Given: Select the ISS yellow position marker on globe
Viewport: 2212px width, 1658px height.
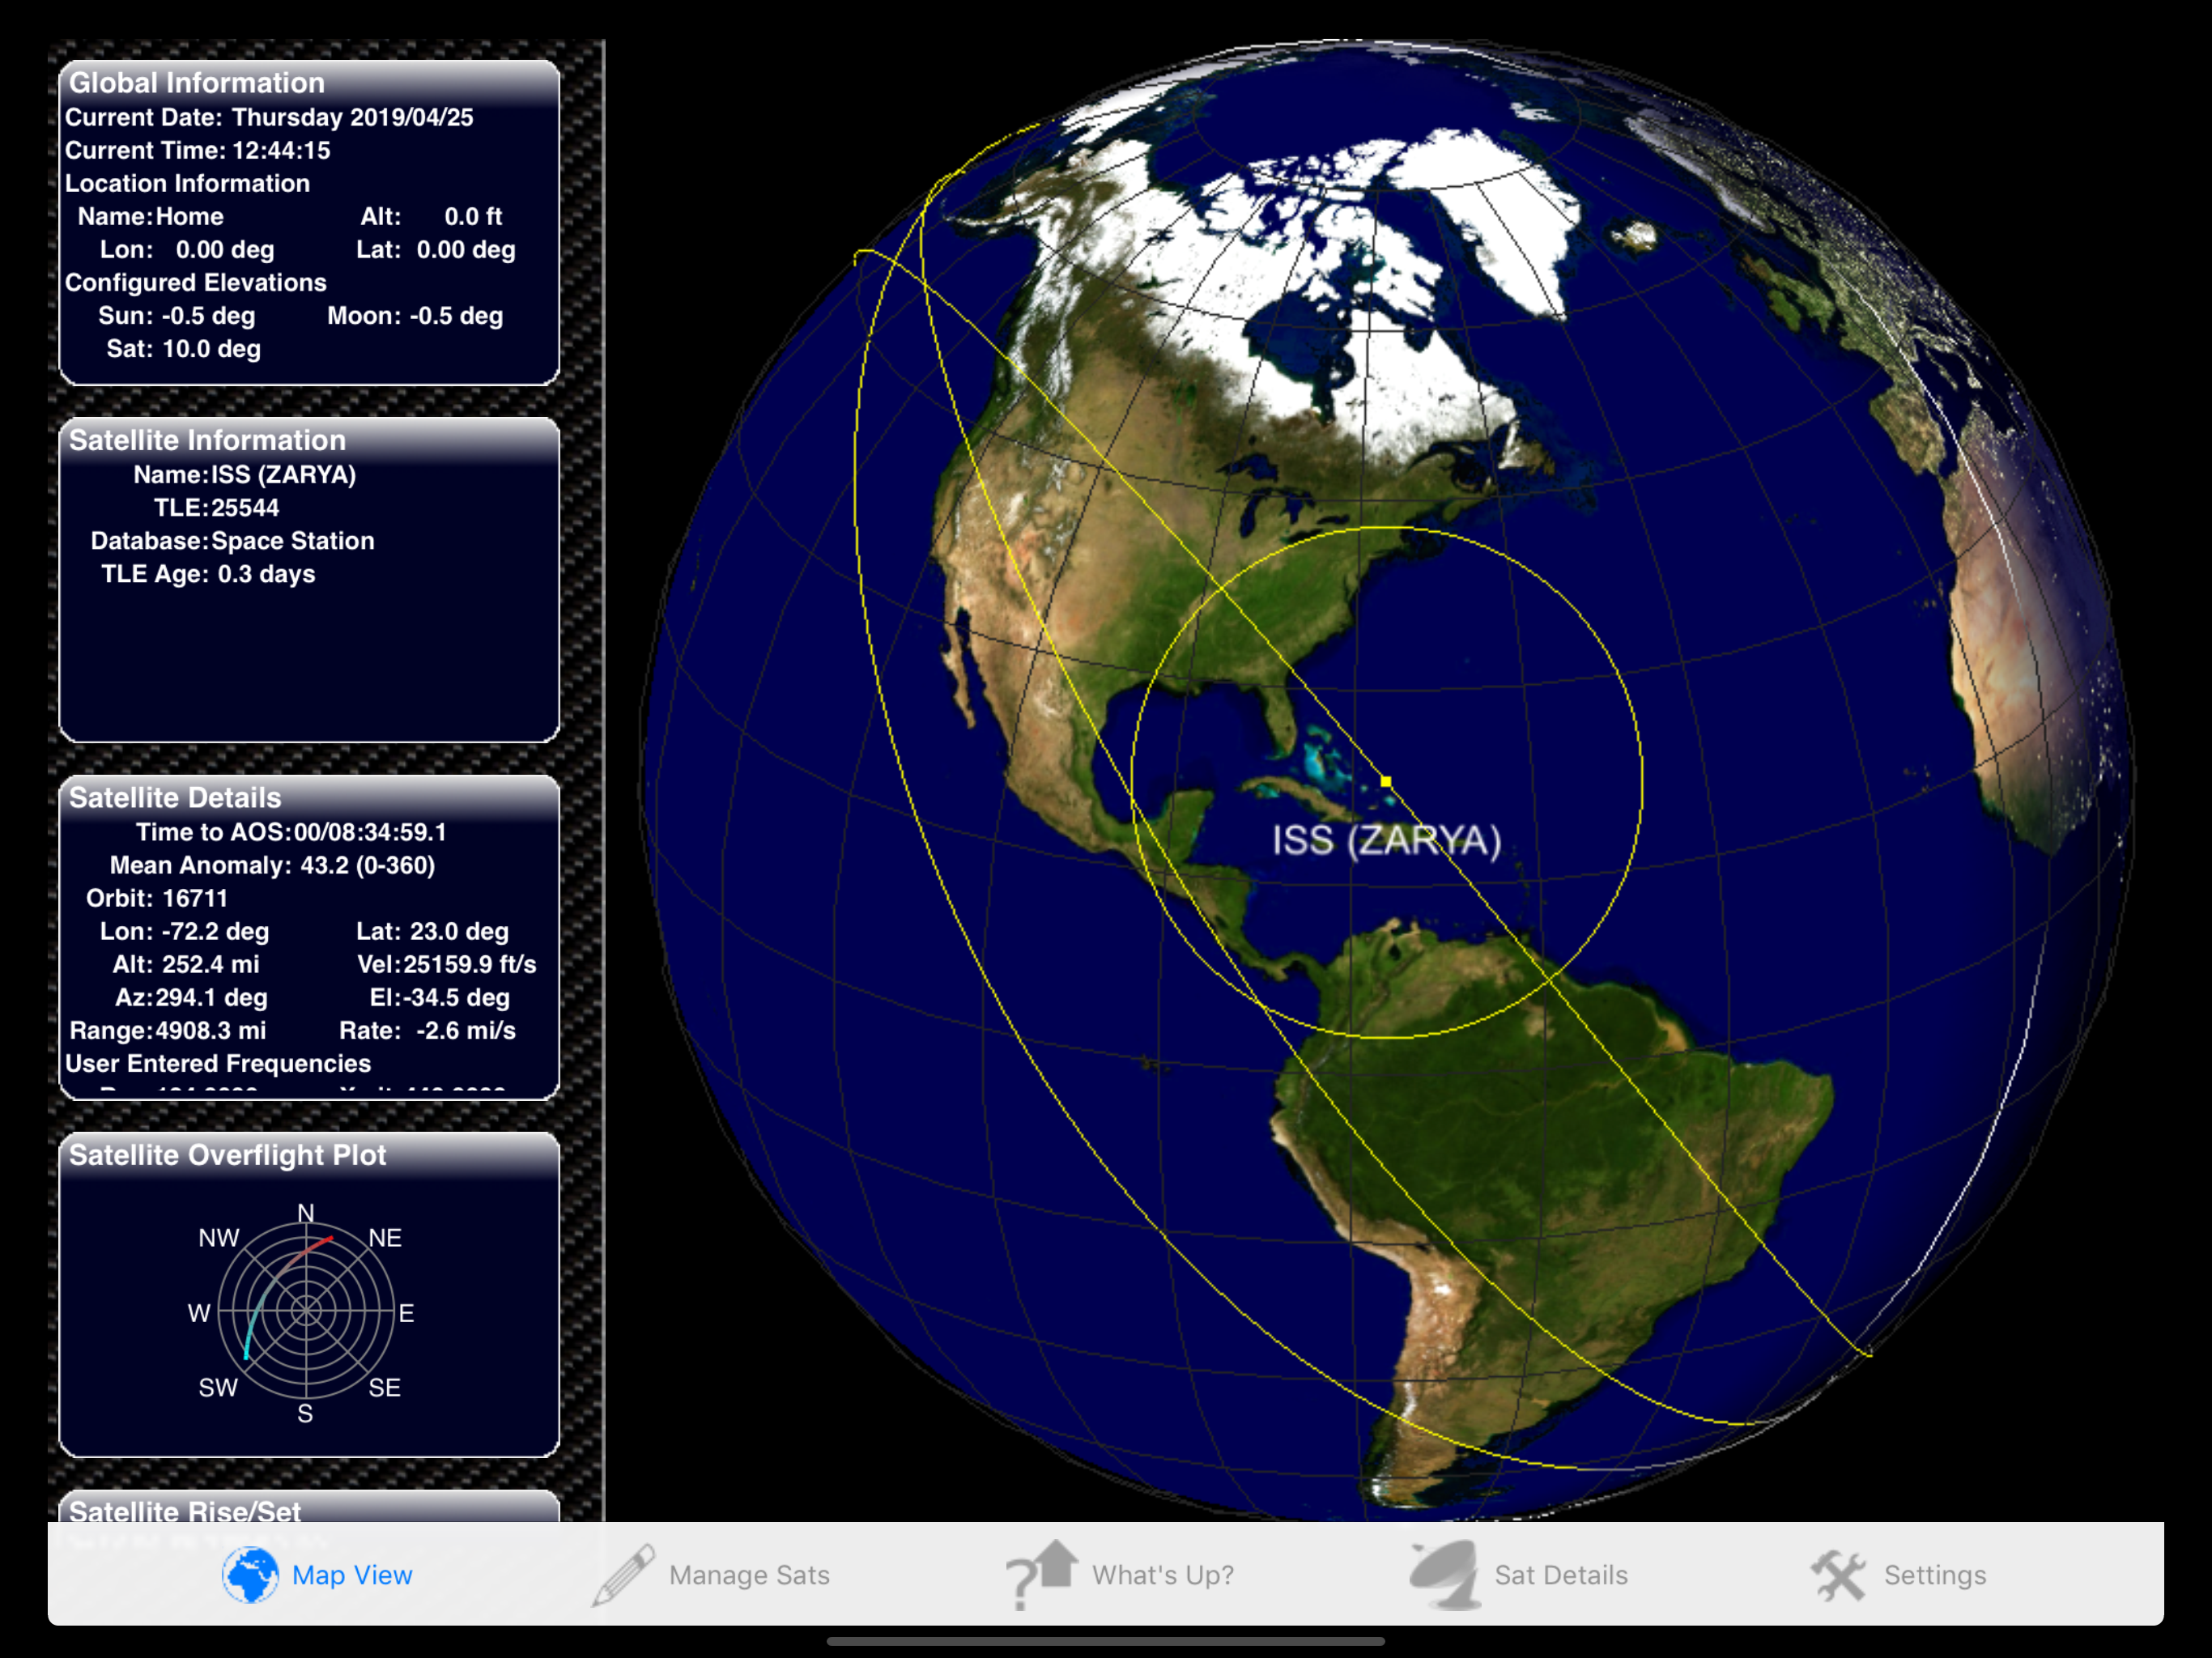Looking at the screenshot, I should pyautogui.click(x=1385, y=781).
